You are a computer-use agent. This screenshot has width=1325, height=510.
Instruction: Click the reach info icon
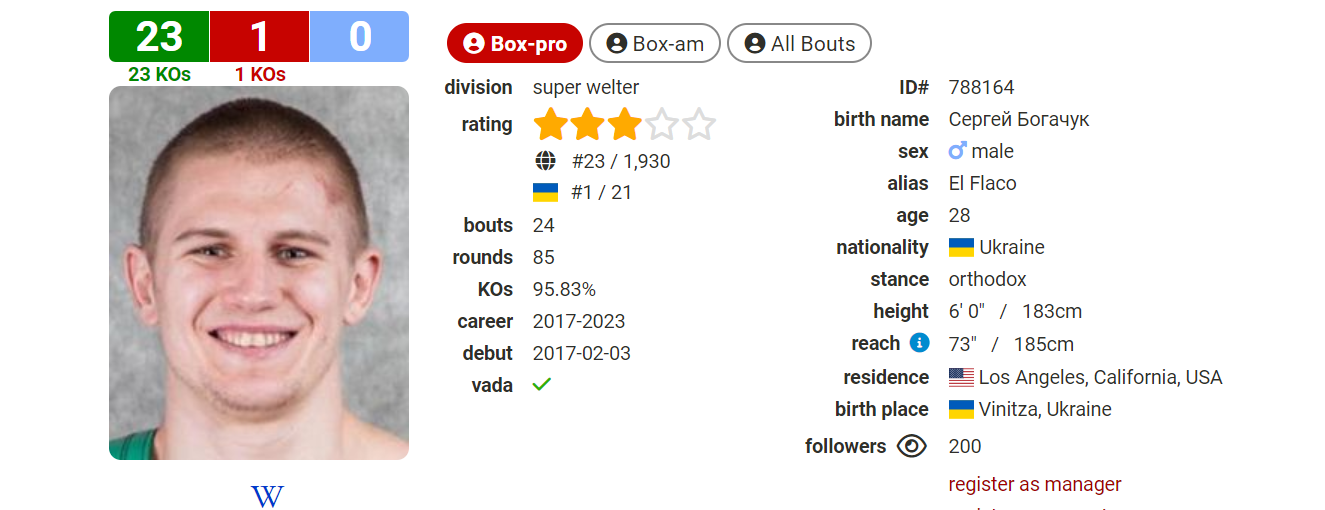tap(920, 343)
